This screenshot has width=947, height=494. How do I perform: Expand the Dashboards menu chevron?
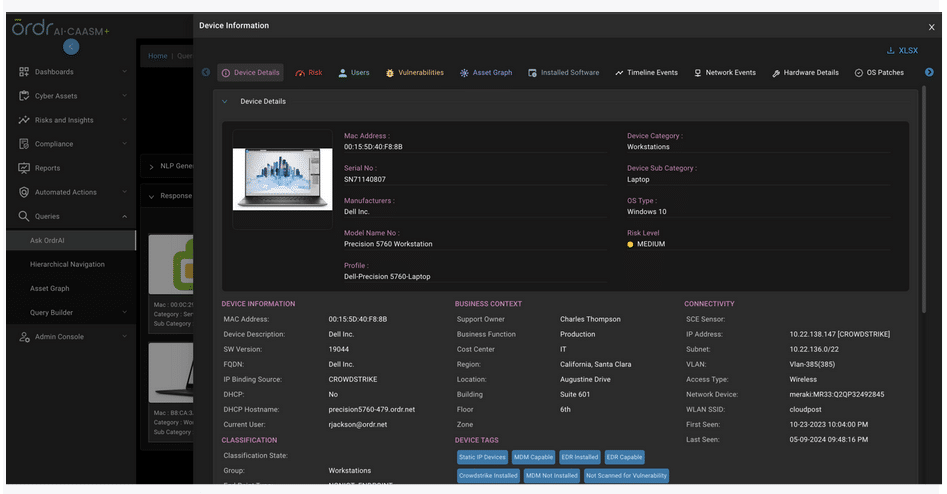pos(124,71)
